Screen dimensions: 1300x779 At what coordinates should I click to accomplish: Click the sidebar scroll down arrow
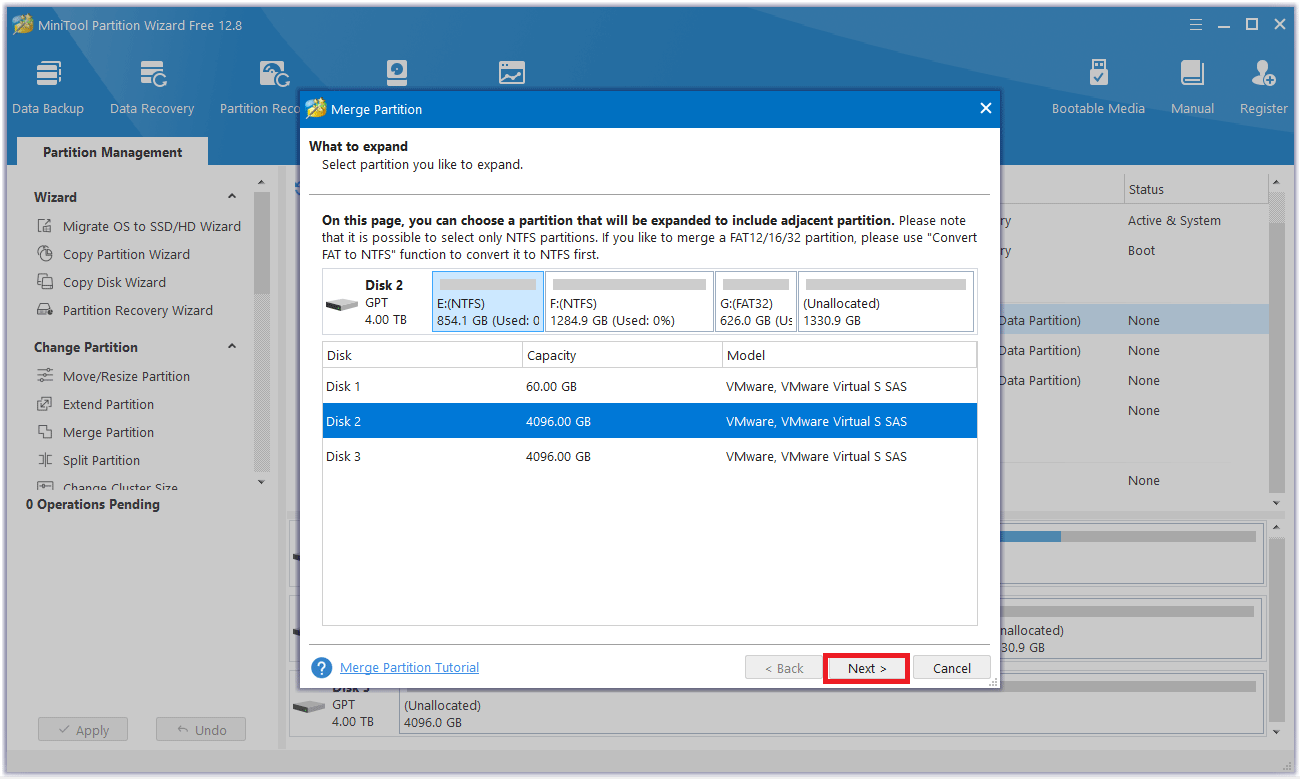(x=262, y=482)
